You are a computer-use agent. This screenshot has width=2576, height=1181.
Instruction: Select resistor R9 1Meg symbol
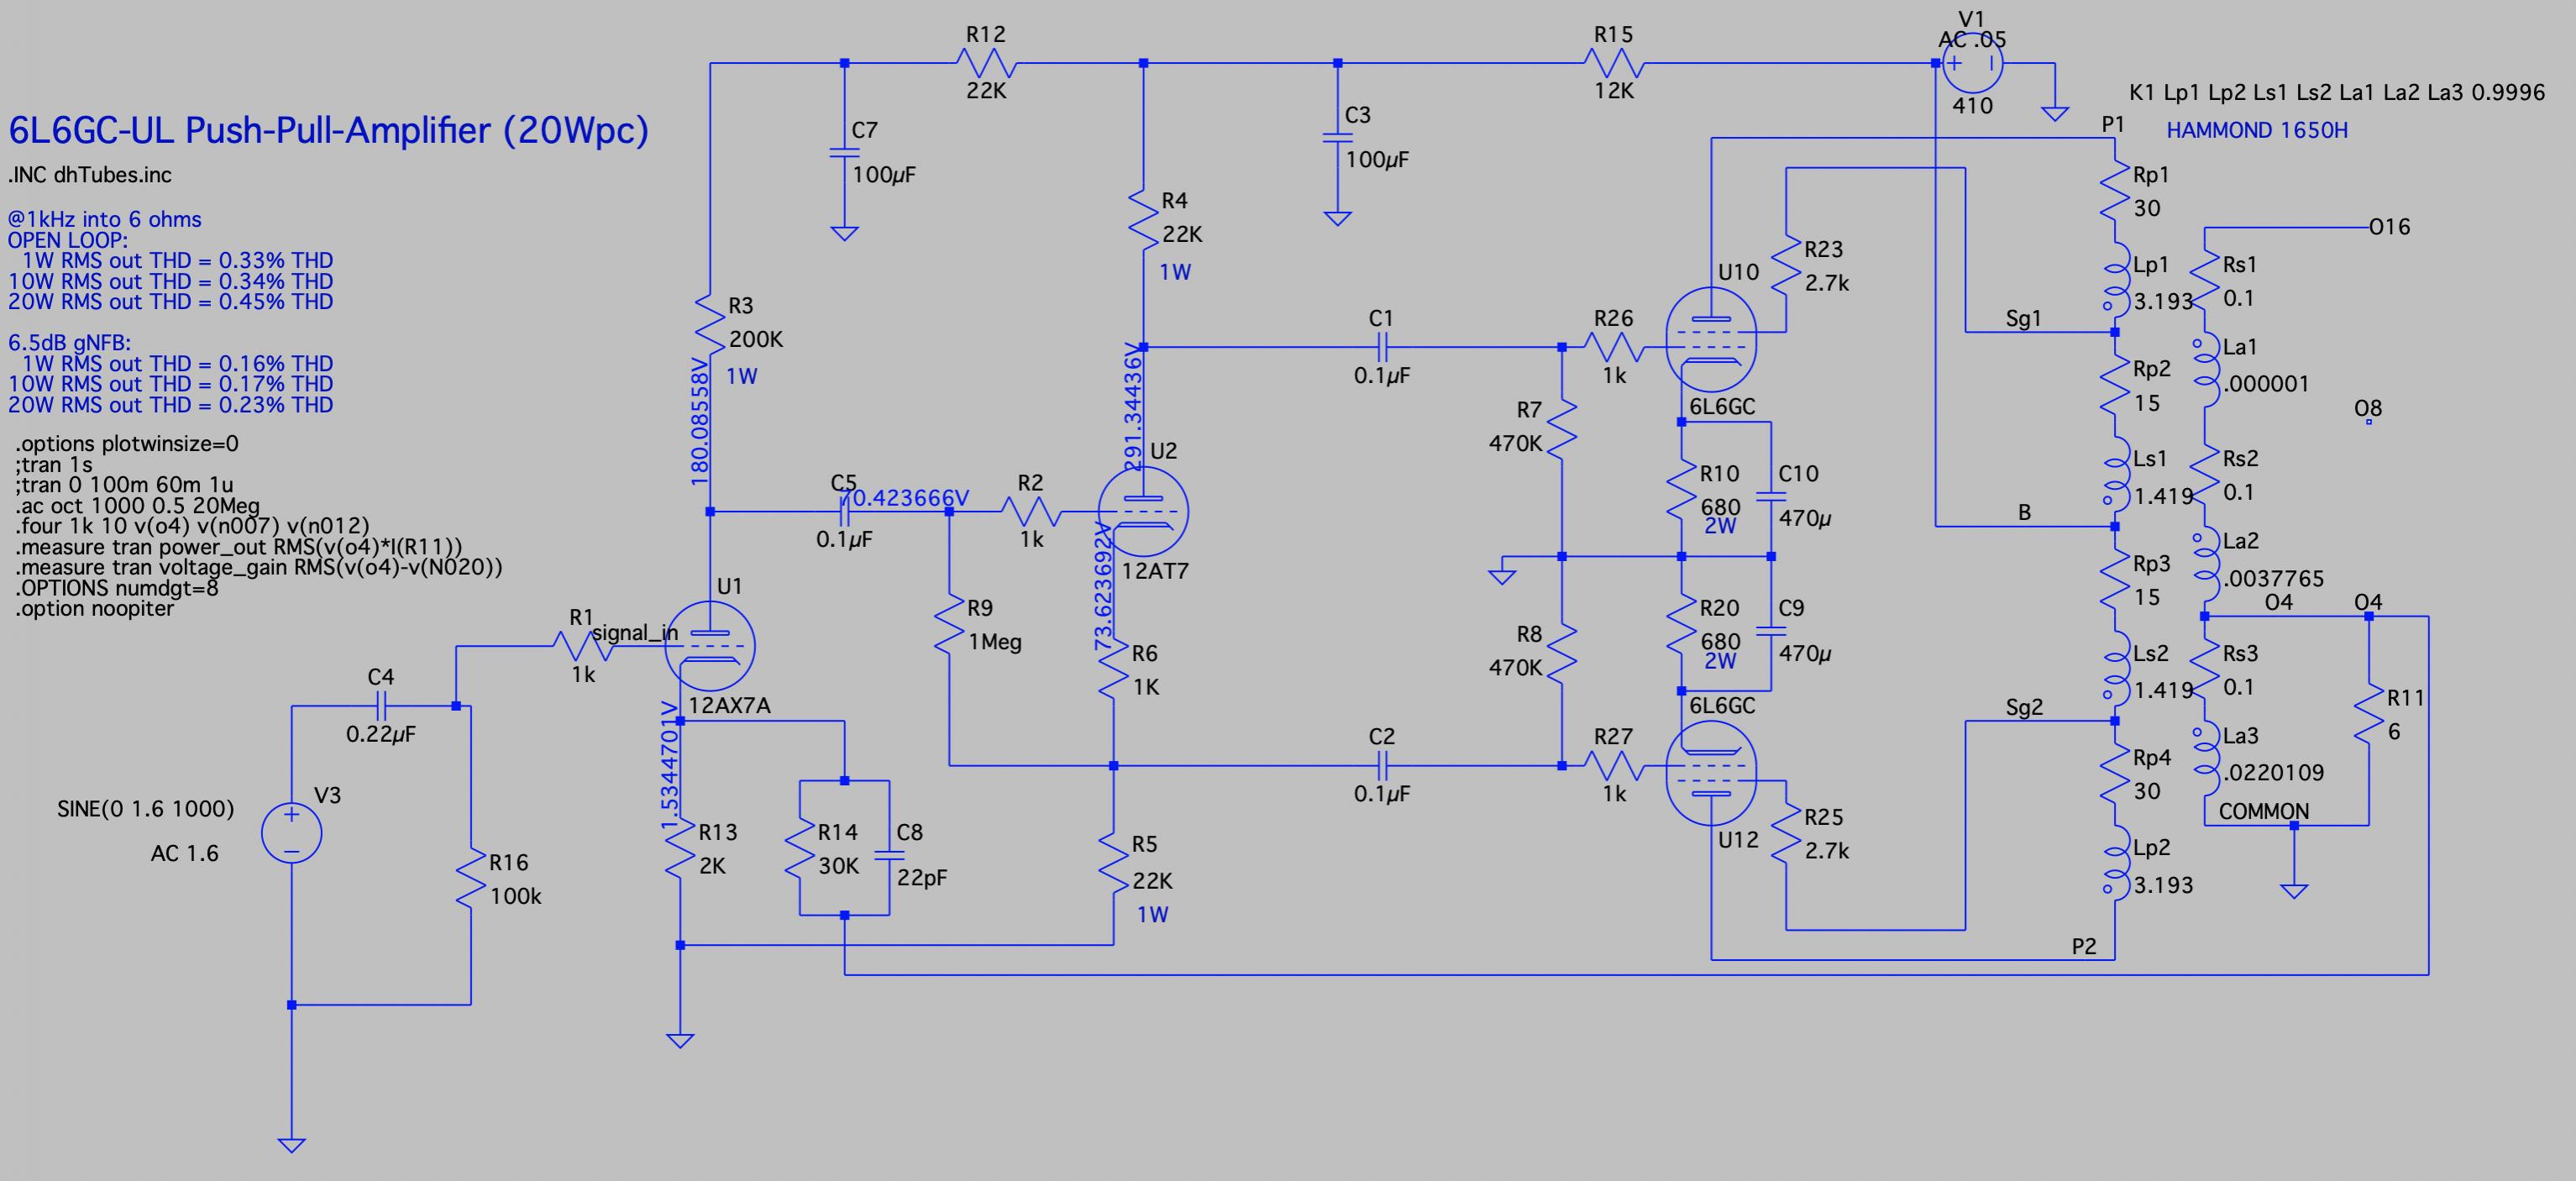[949, 625]
